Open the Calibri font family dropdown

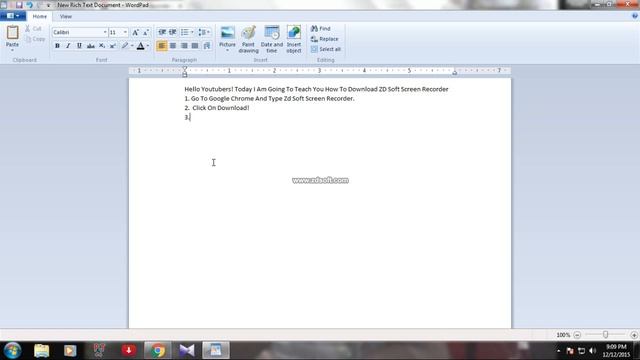(104, 32)
